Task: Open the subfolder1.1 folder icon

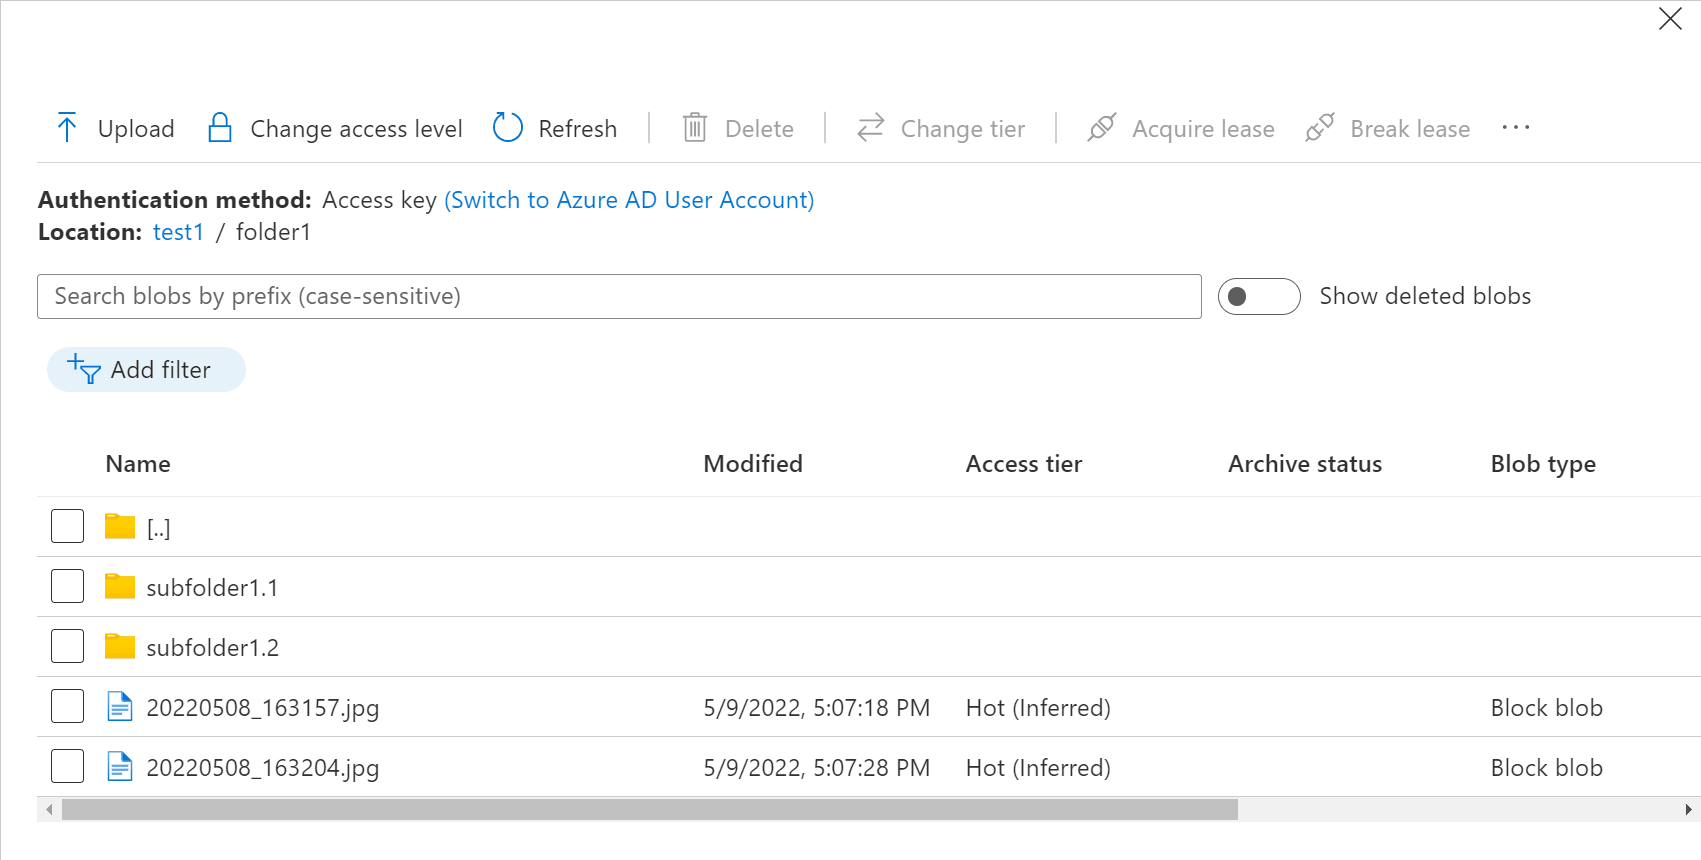Action: [x=120, y=587]
